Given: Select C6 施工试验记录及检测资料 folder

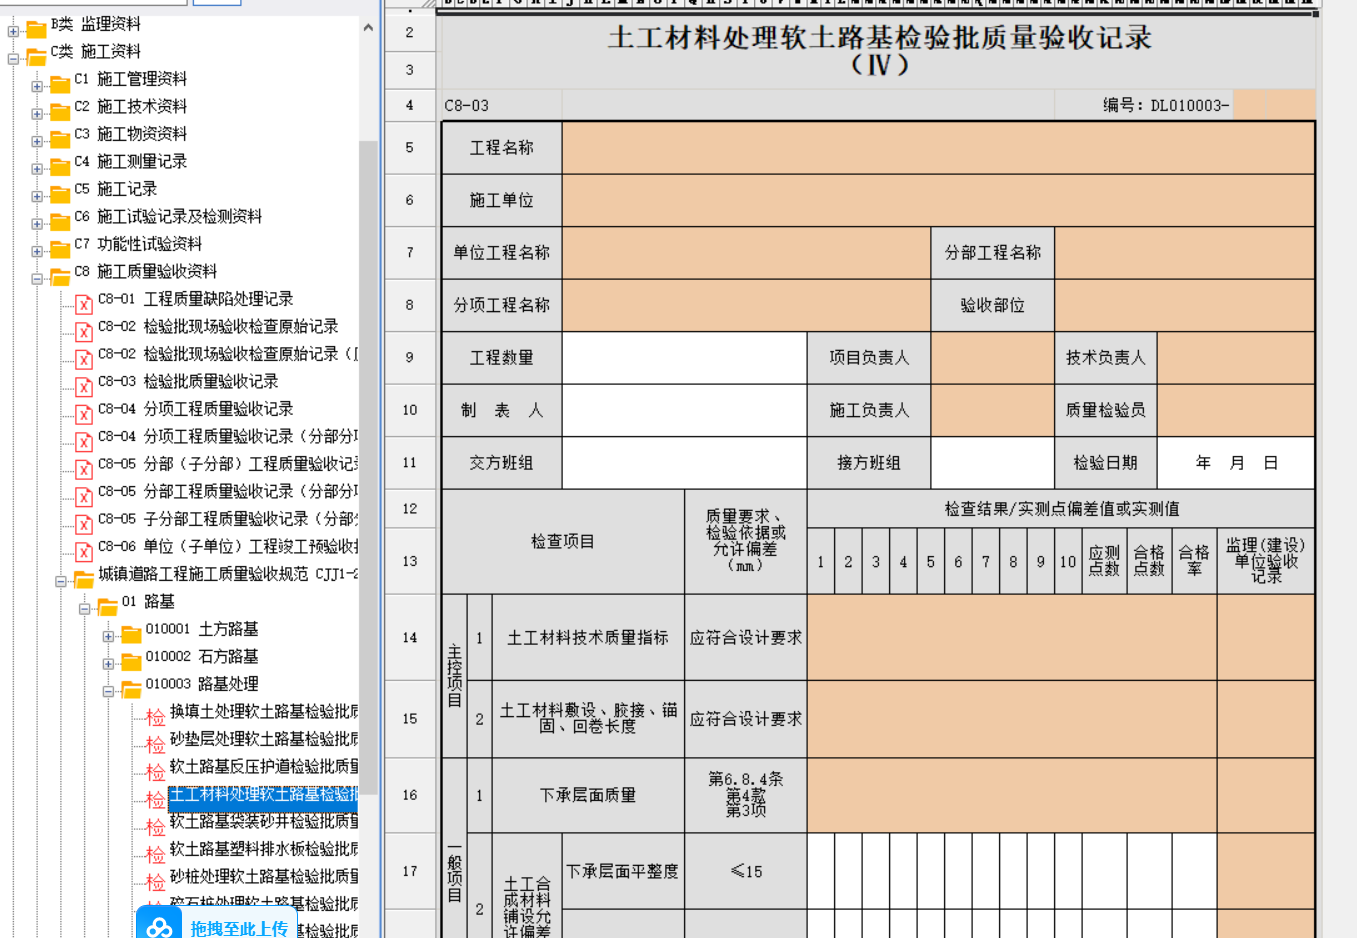Looking at the screenshot, I should (179, 216).
